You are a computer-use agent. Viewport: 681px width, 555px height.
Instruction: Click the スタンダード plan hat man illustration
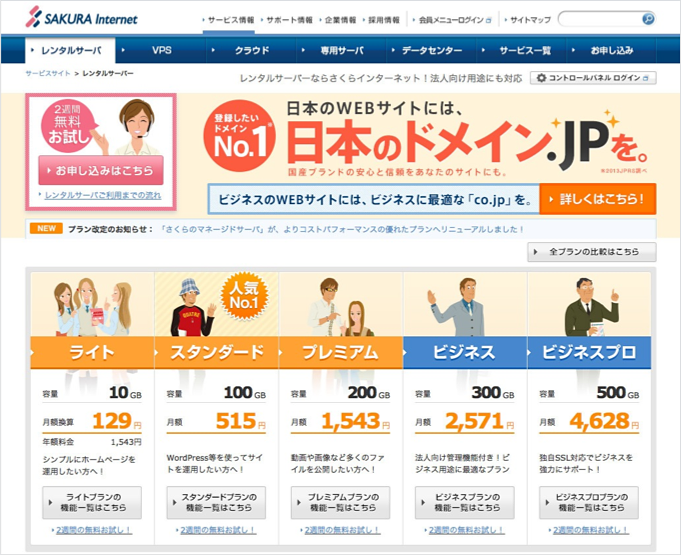[193, 307]
